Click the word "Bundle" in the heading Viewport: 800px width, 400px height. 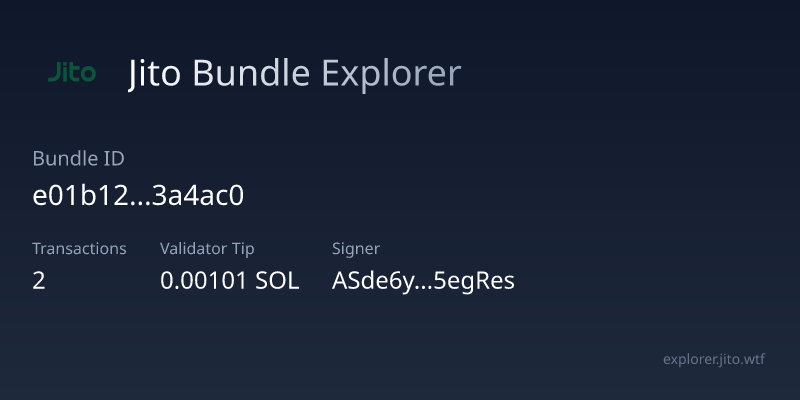pos(251,74)
